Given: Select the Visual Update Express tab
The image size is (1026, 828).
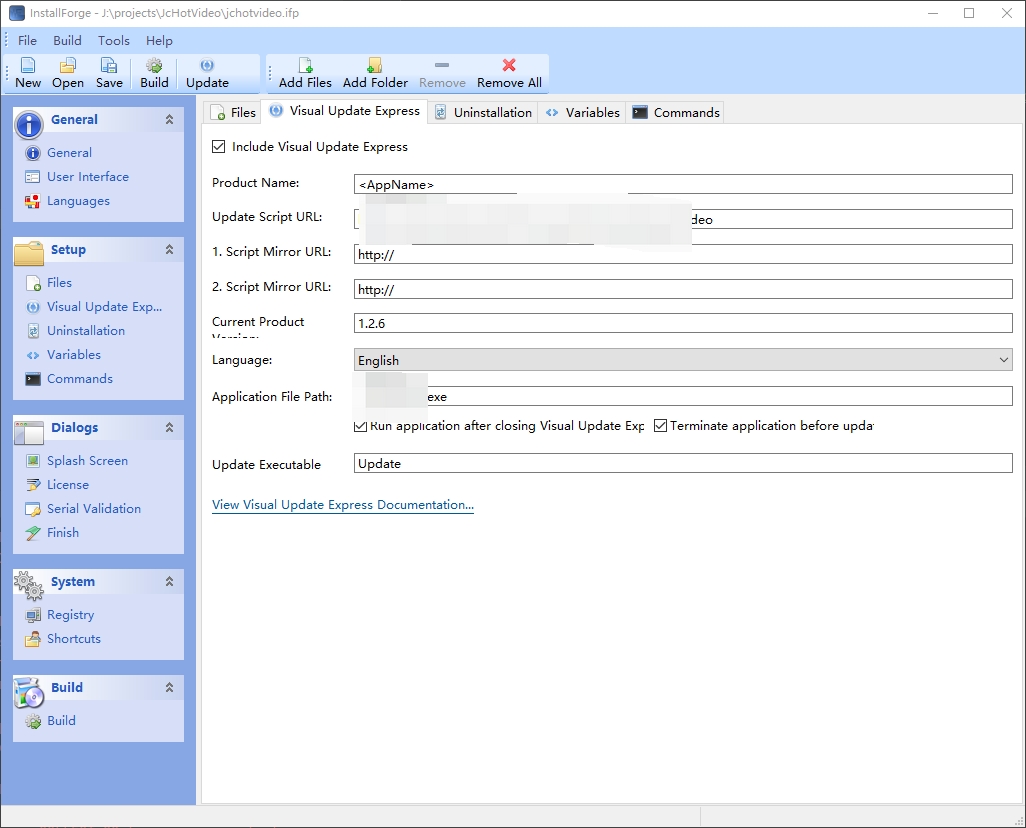Looking at the screenshot, I should pos(345,111).
